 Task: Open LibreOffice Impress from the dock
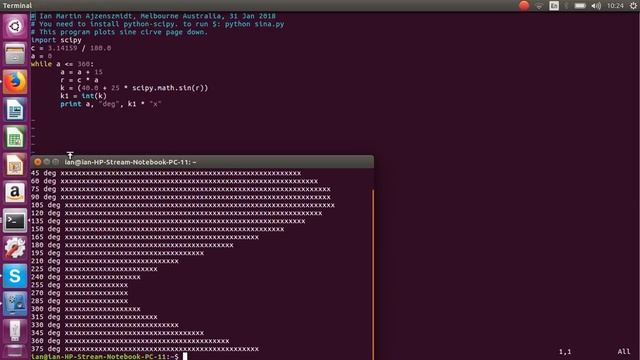pyautogui.click(x=15, y=165)
